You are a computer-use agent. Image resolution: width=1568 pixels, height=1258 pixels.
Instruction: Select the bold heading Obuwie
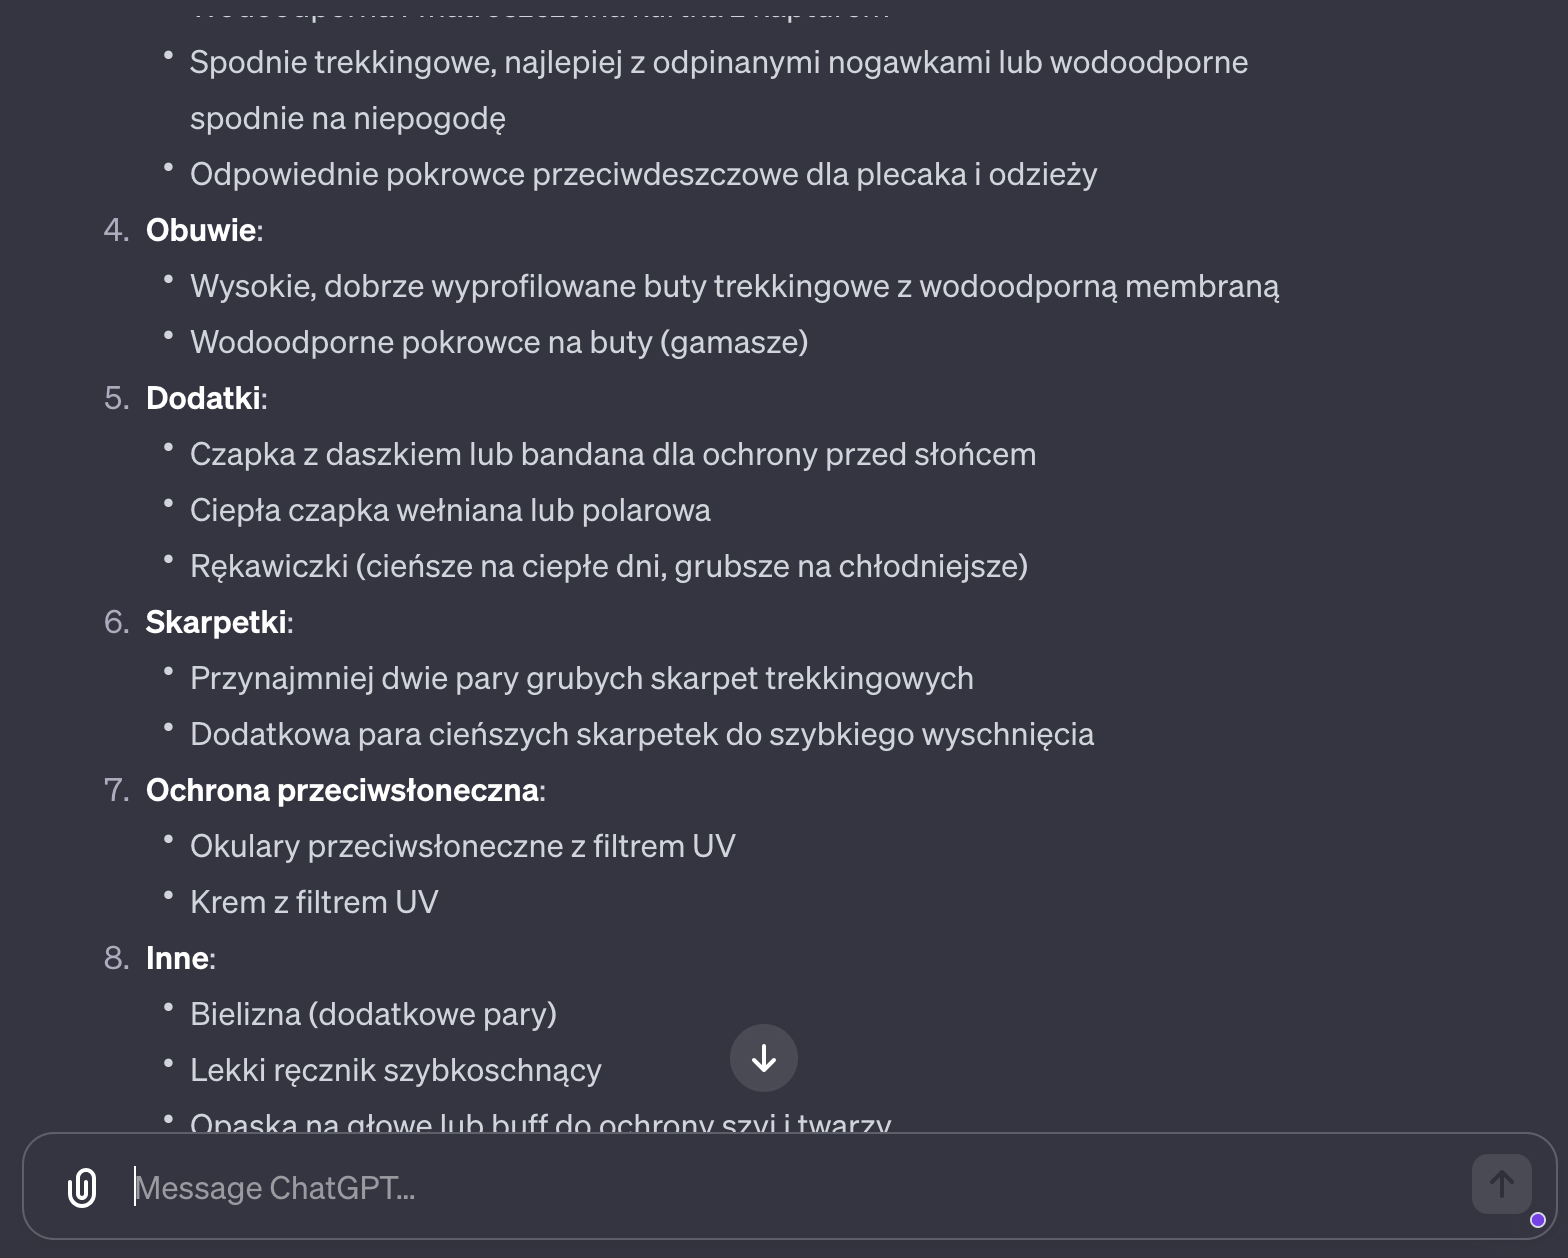(201, 229)
